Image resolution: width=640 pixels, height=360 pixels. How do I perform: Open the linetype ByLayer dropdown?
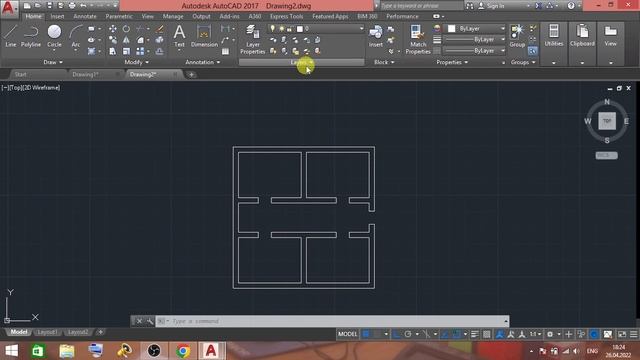click(x=475, y=51)
